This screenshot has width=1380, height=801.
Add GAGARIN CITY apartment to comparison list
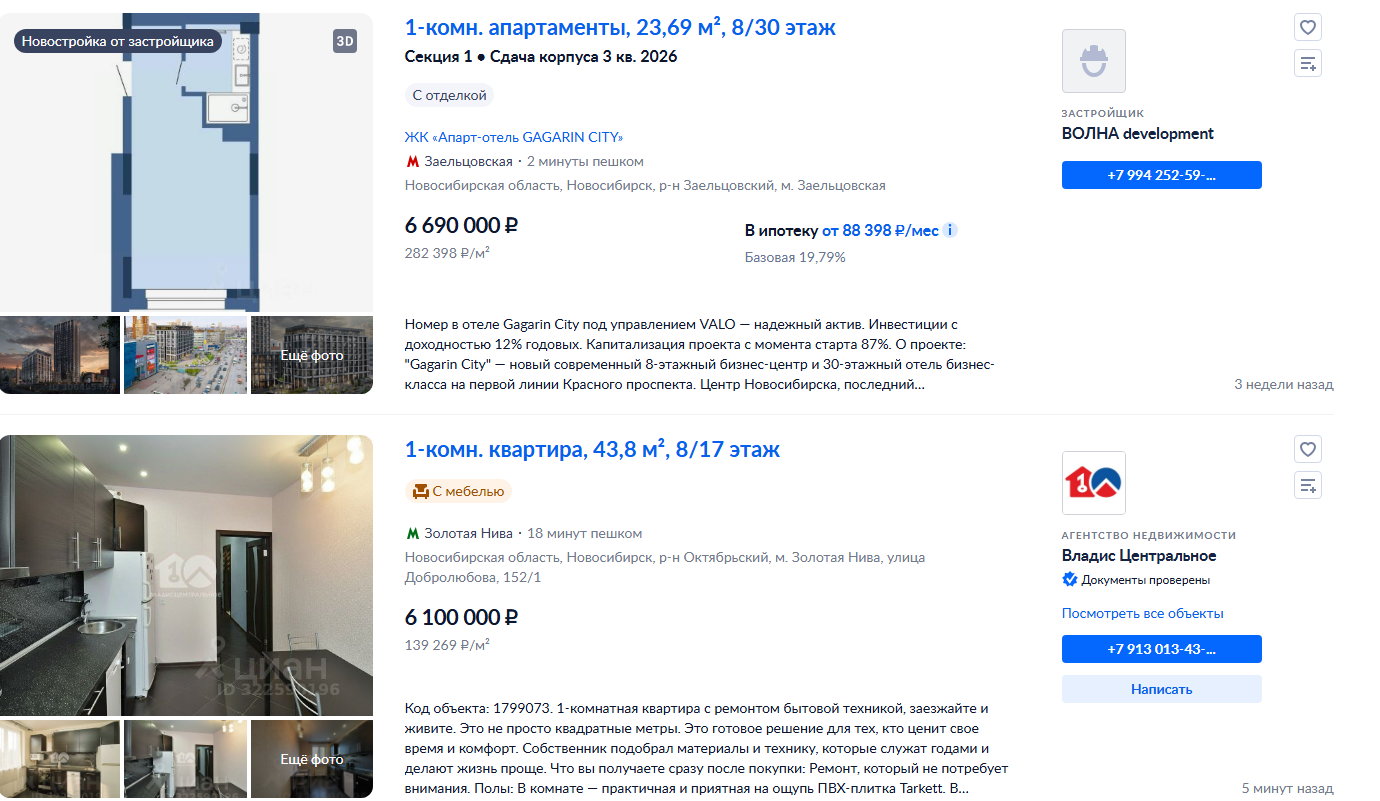[x=1308, y=63]
